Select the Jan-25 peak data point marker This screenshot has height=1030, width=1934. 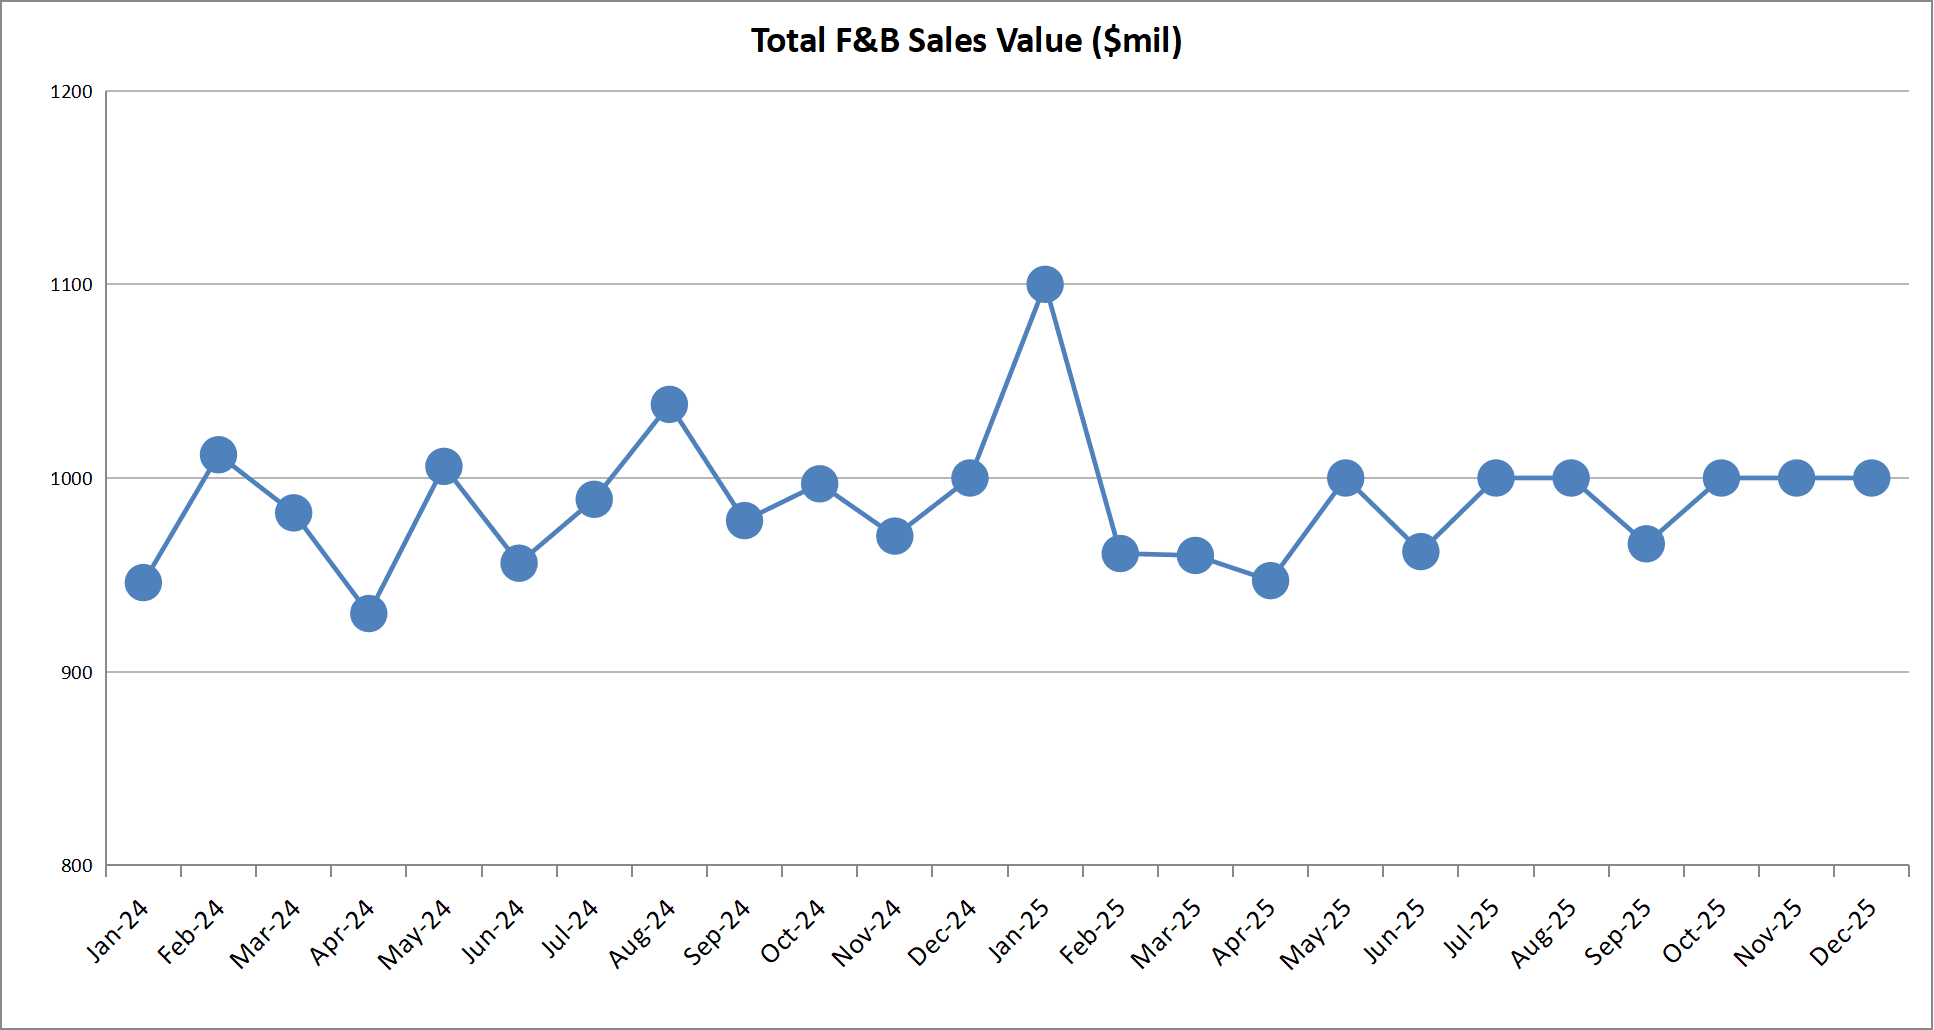[1045, 285]
